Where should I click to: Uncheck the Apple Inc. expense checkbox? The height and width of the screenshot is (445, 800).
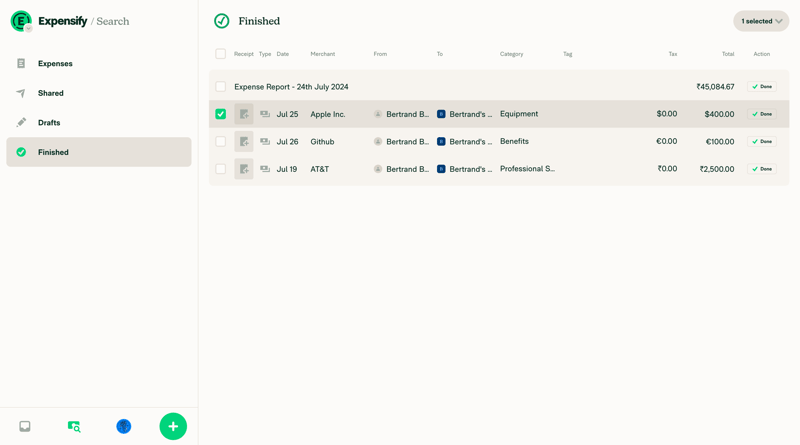pyautogui.click(x=220, y=114)
